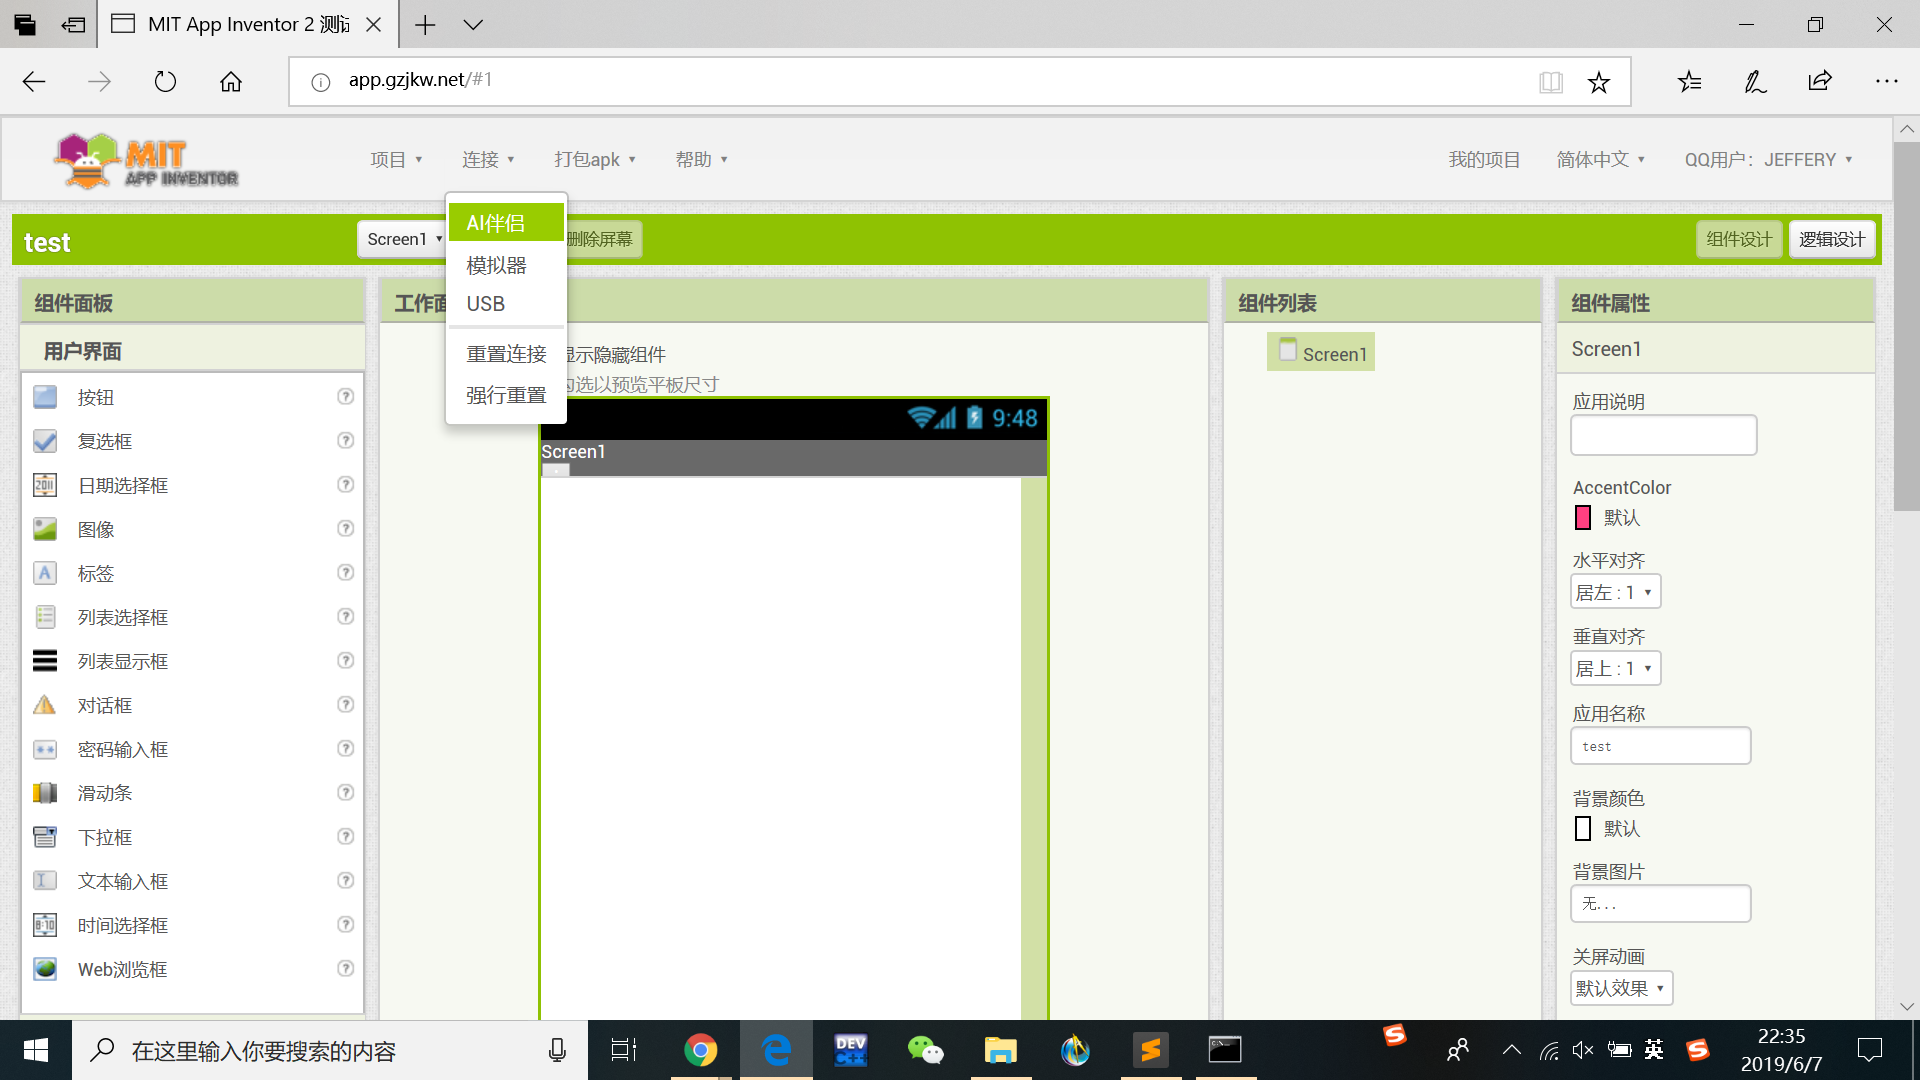
Task: Select 模拟器 in the connect menu
Action: tap(496, 265)
